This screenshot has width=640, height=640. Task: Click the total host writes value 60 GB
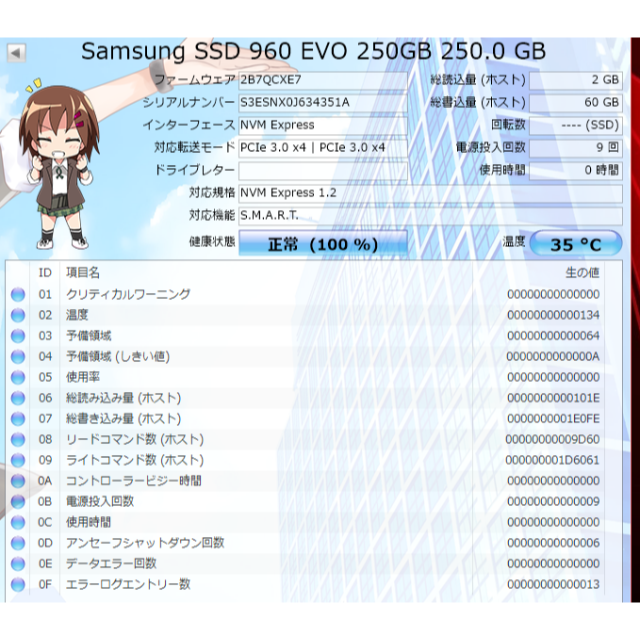(x=576, y=102)
